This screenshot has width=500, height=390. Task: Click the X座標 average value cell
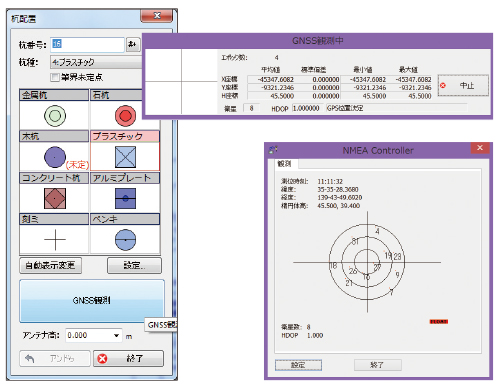pyautogui.click(x=271, y=79)
